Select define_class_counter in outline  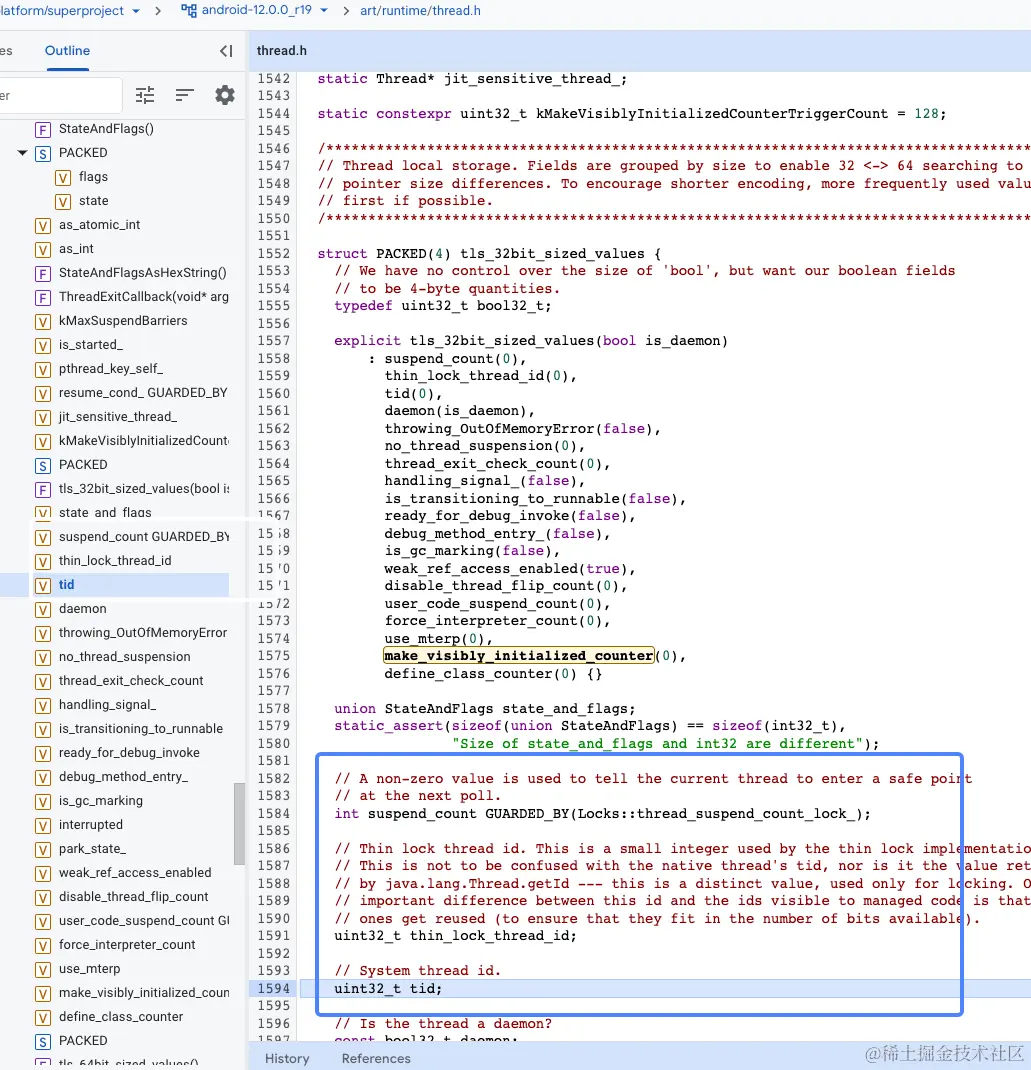point(121,1017)
